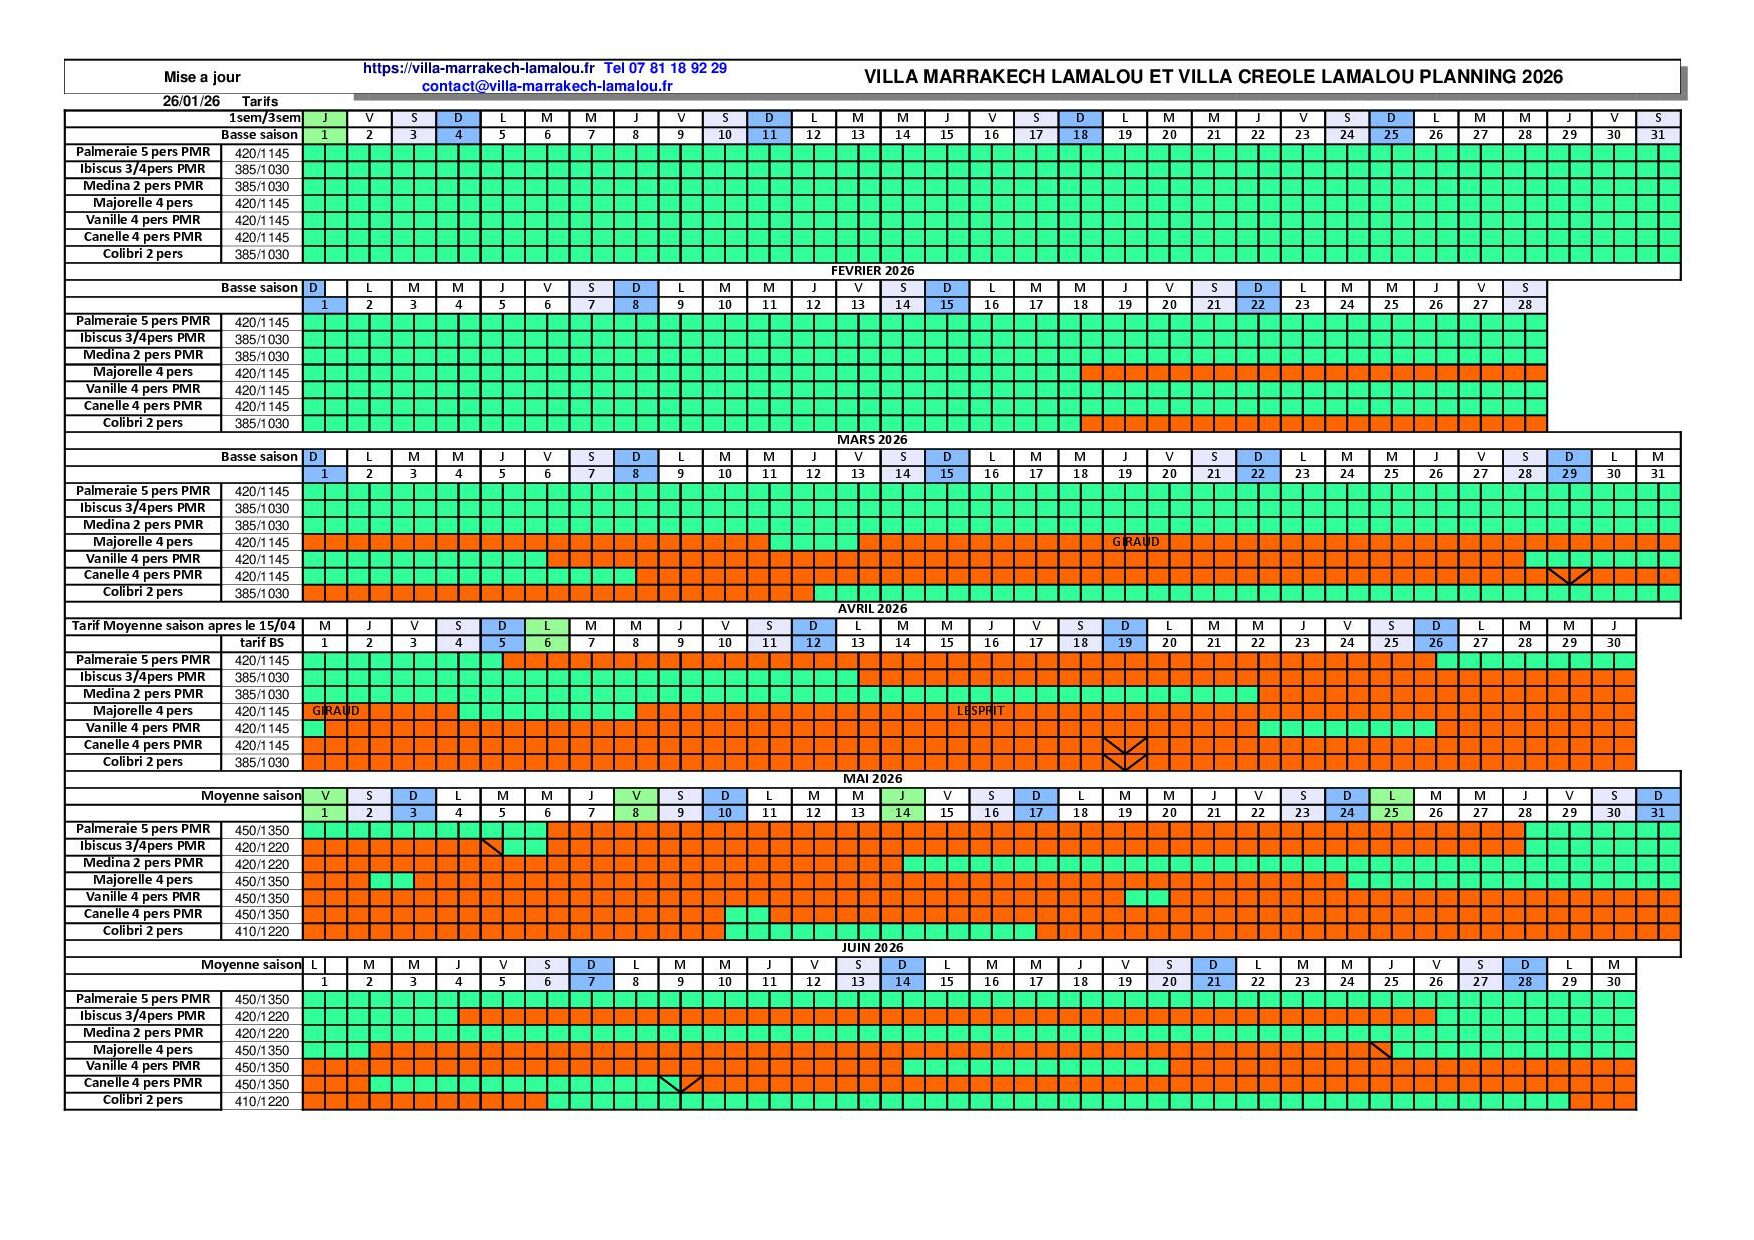Click the telephone number 07 81 18 92 29
Viewport: 1754px width, 1240px height.
[x=666, y=68]
